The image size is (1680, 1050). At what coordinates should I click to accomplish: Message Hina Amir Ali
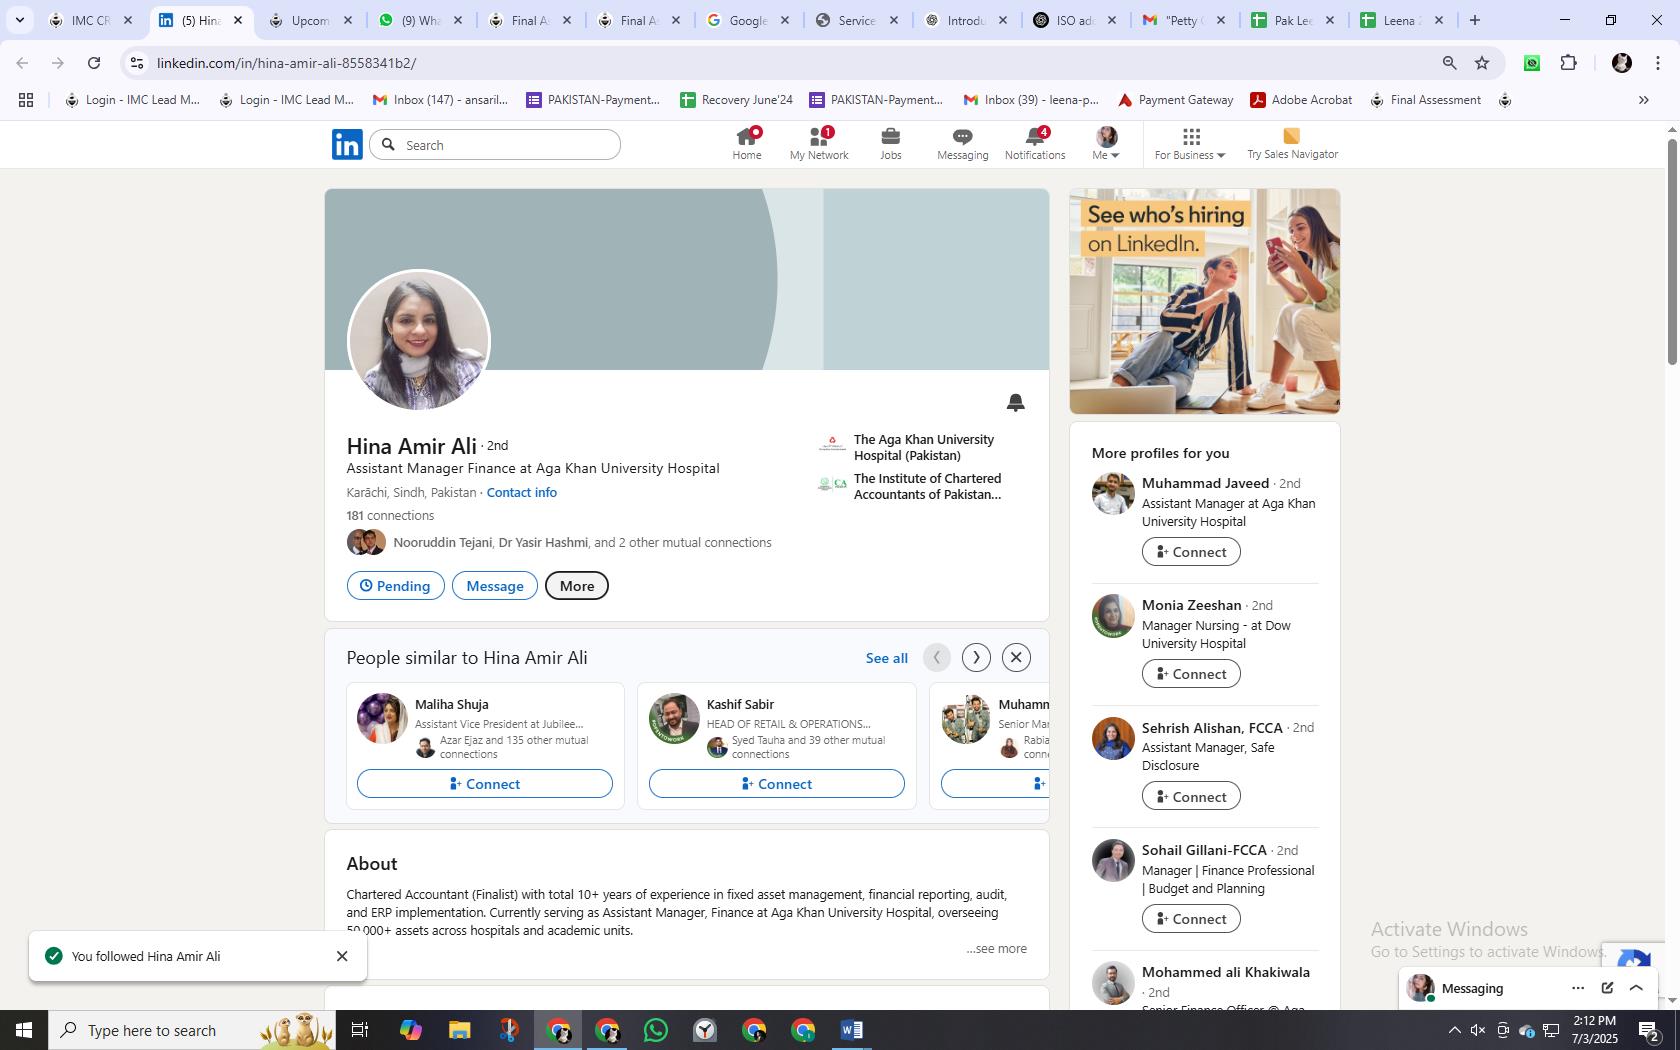click(x=494, y=586)
